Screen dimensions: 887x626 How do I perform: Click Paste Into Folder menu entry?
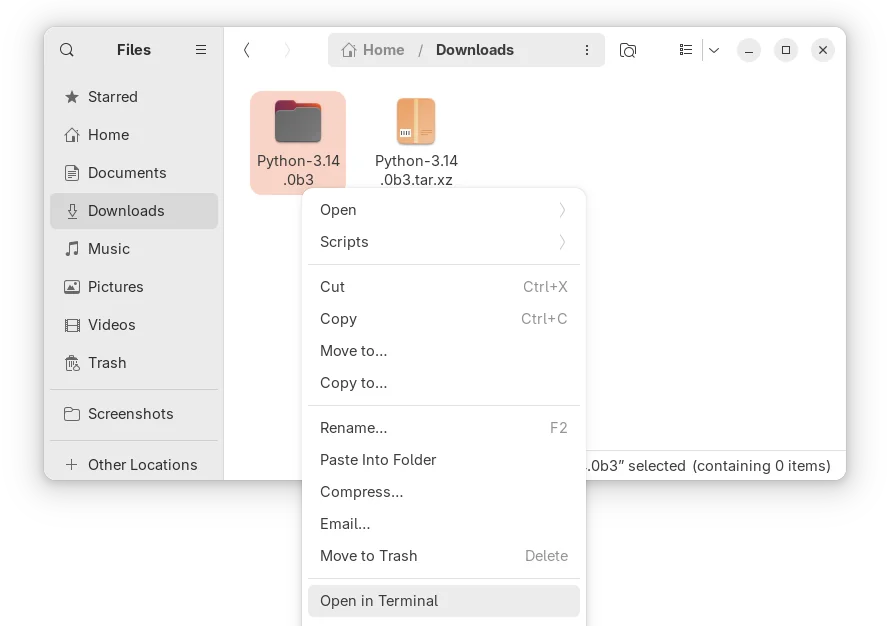click(444, 460)
